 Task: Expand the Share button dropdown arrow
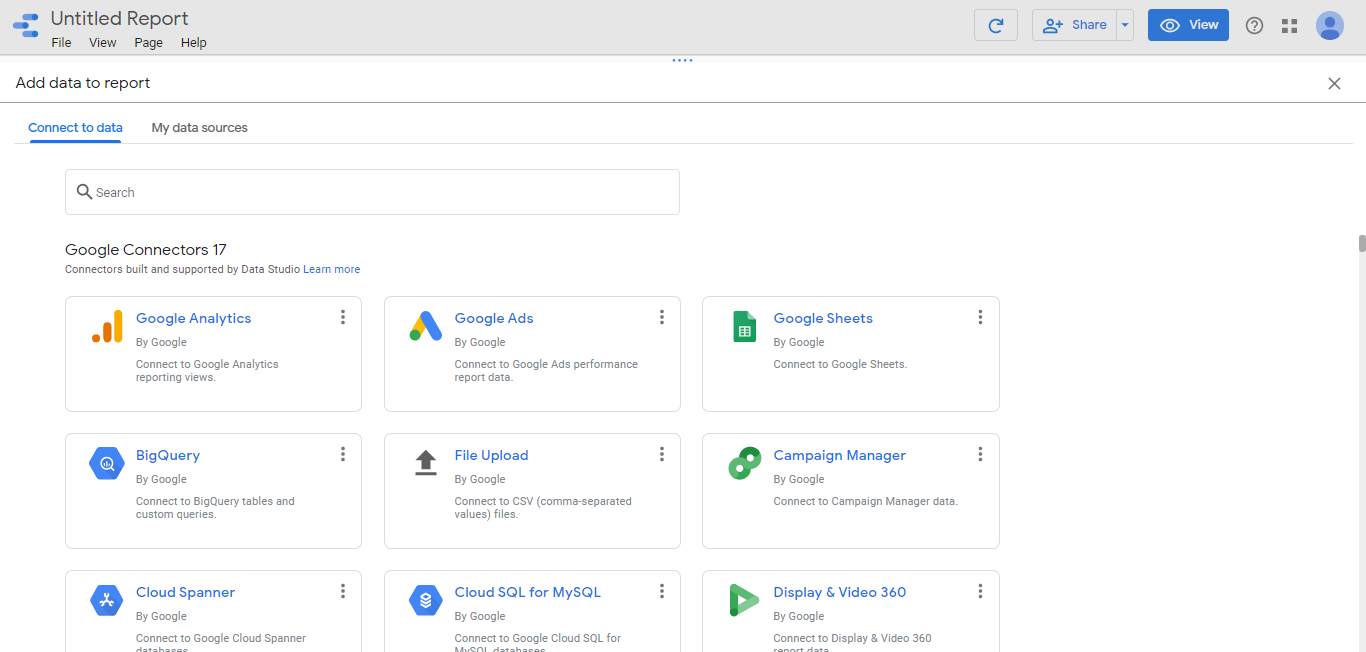point(1124,25)
